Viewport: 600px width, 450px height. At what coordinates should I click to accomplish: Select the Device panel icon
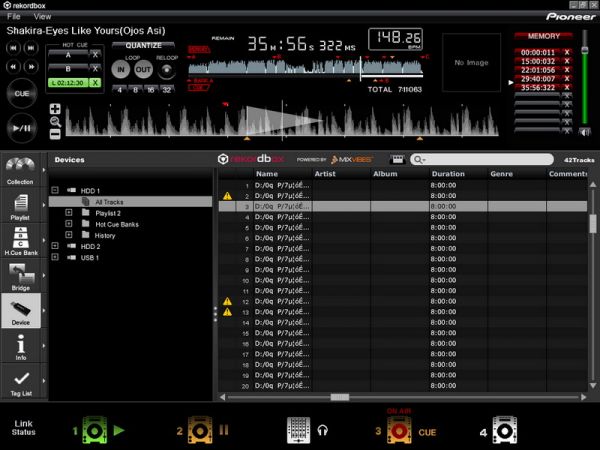pos(21,311)
